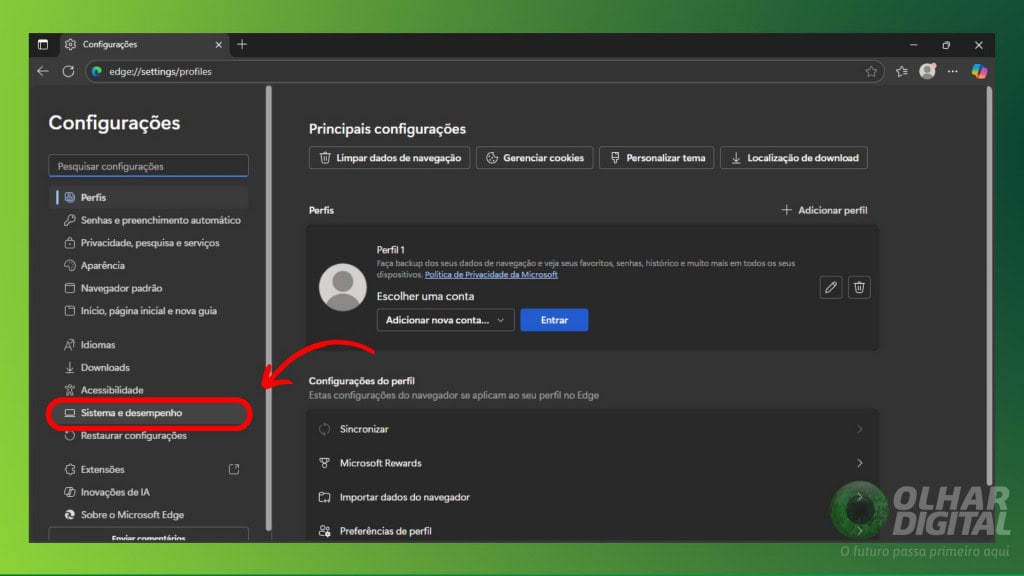Open the tab actions menu icon
The image size is (1024, 576).
coord(43,44)
